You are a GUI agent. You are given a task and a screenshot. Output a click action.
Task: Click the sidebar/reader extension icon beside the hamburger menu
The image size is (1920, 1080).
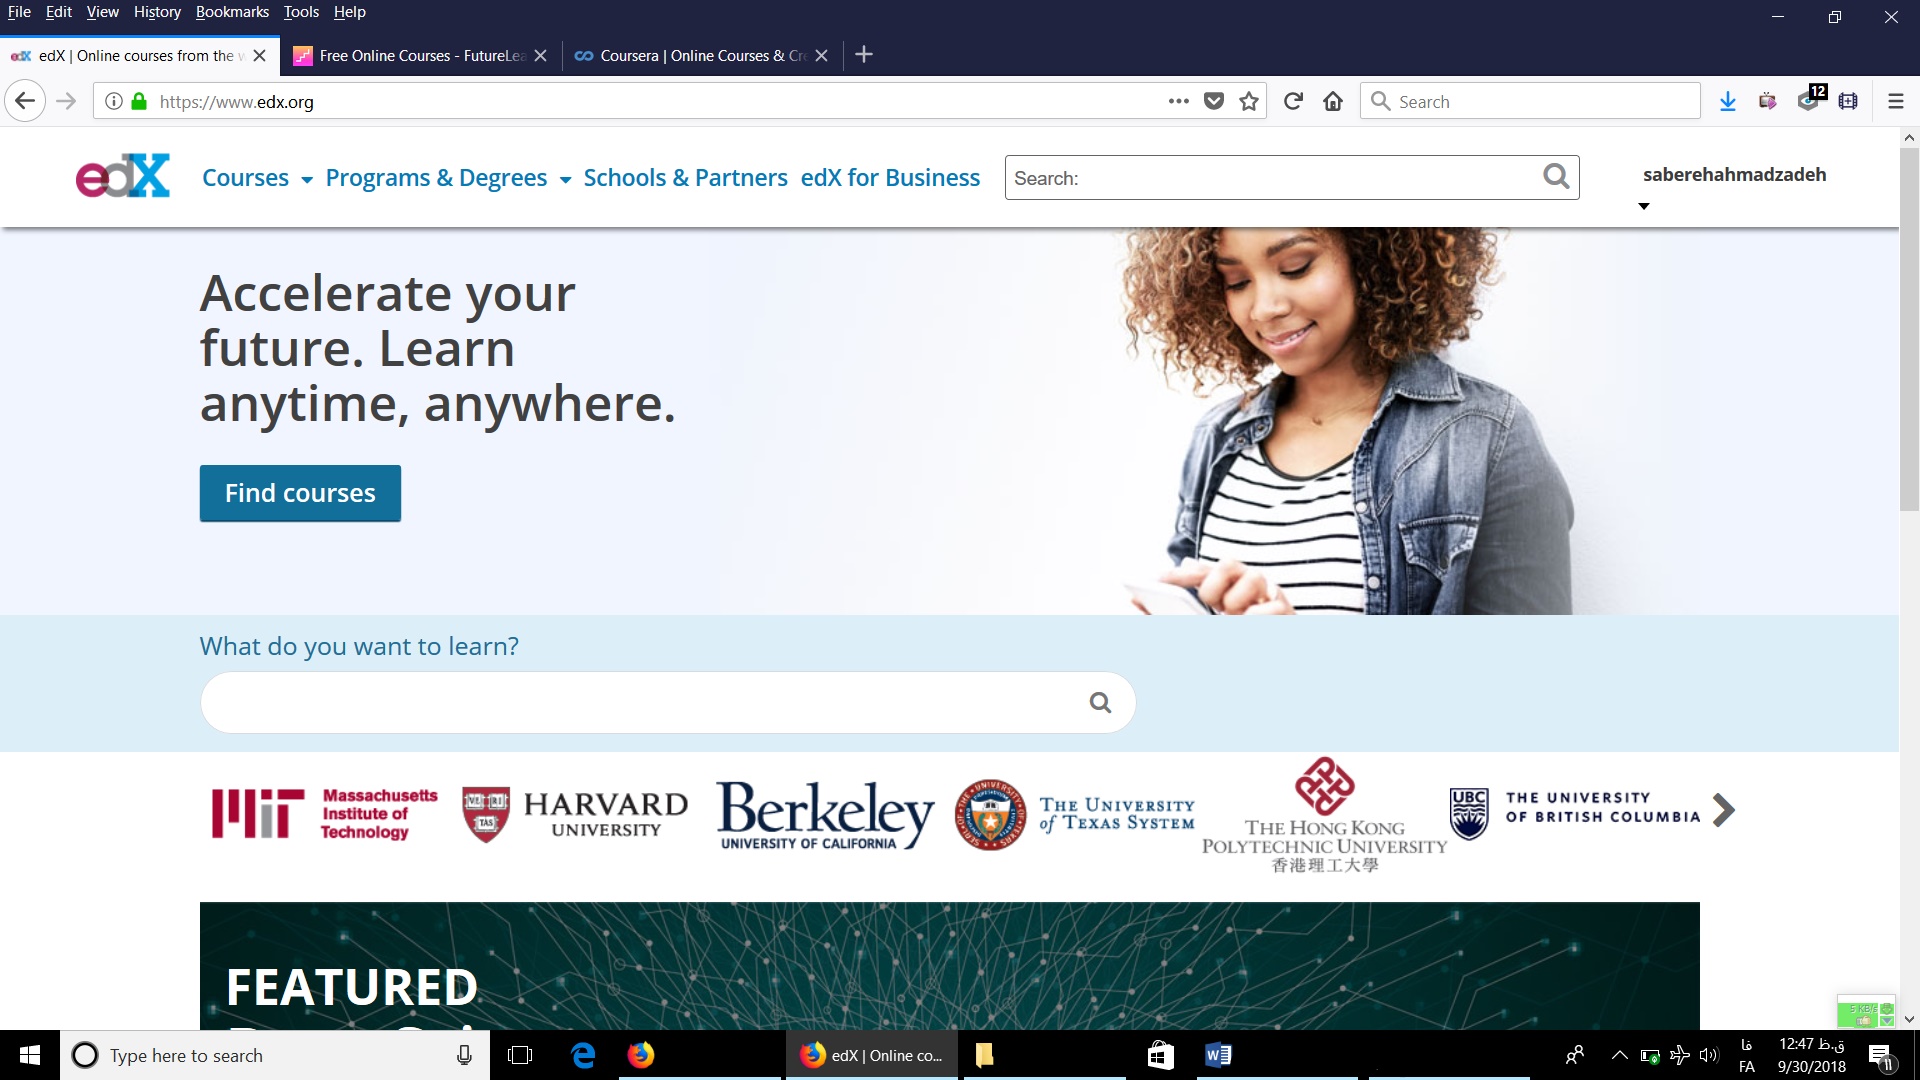tap(1848, 101)
